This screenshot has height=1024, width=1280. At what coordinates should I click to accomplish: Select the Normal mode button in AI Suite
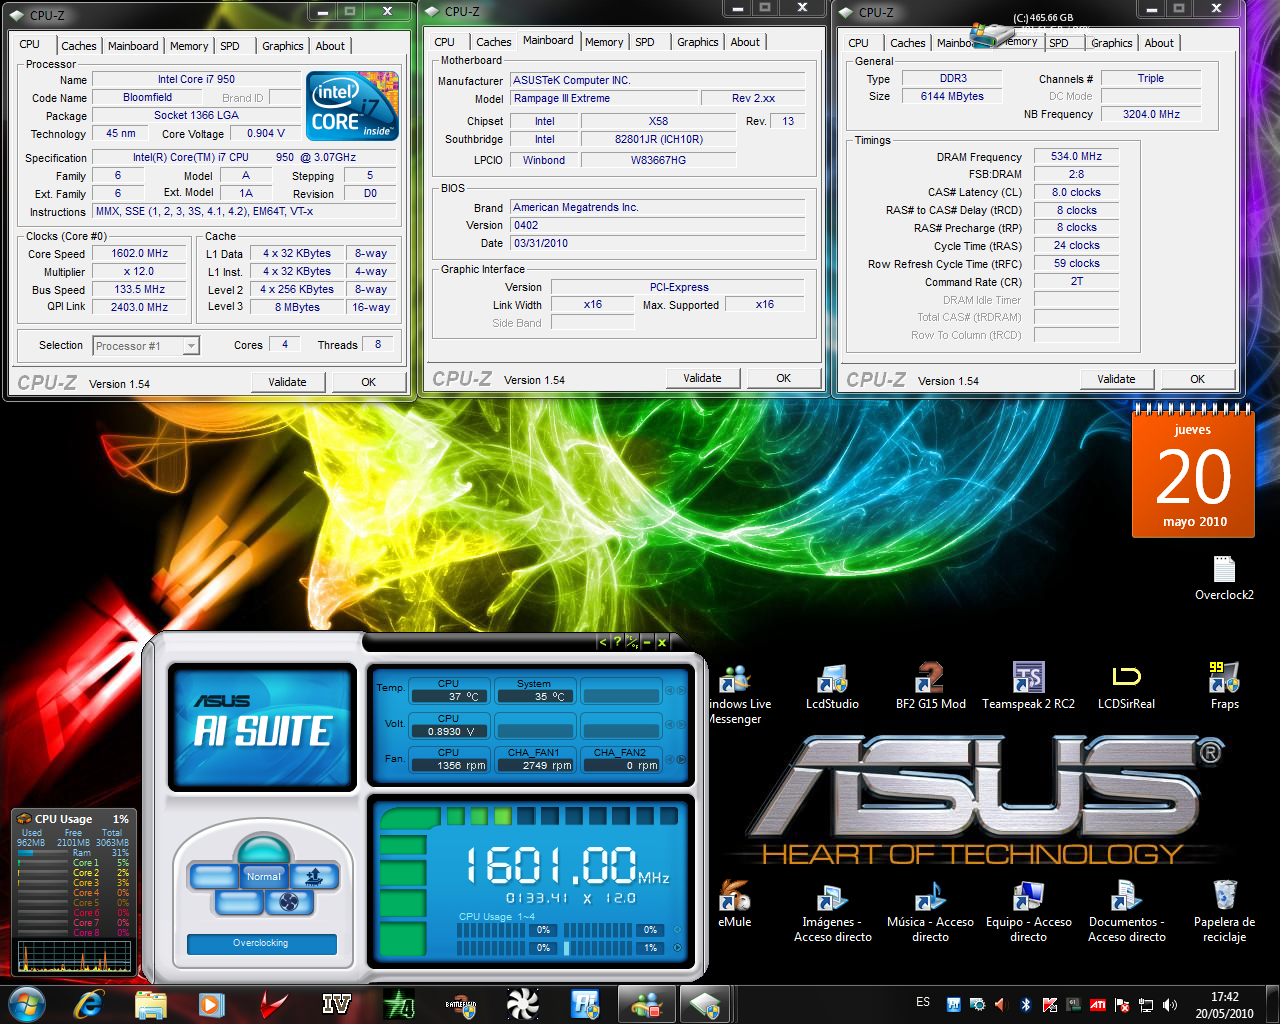(264, 876)
